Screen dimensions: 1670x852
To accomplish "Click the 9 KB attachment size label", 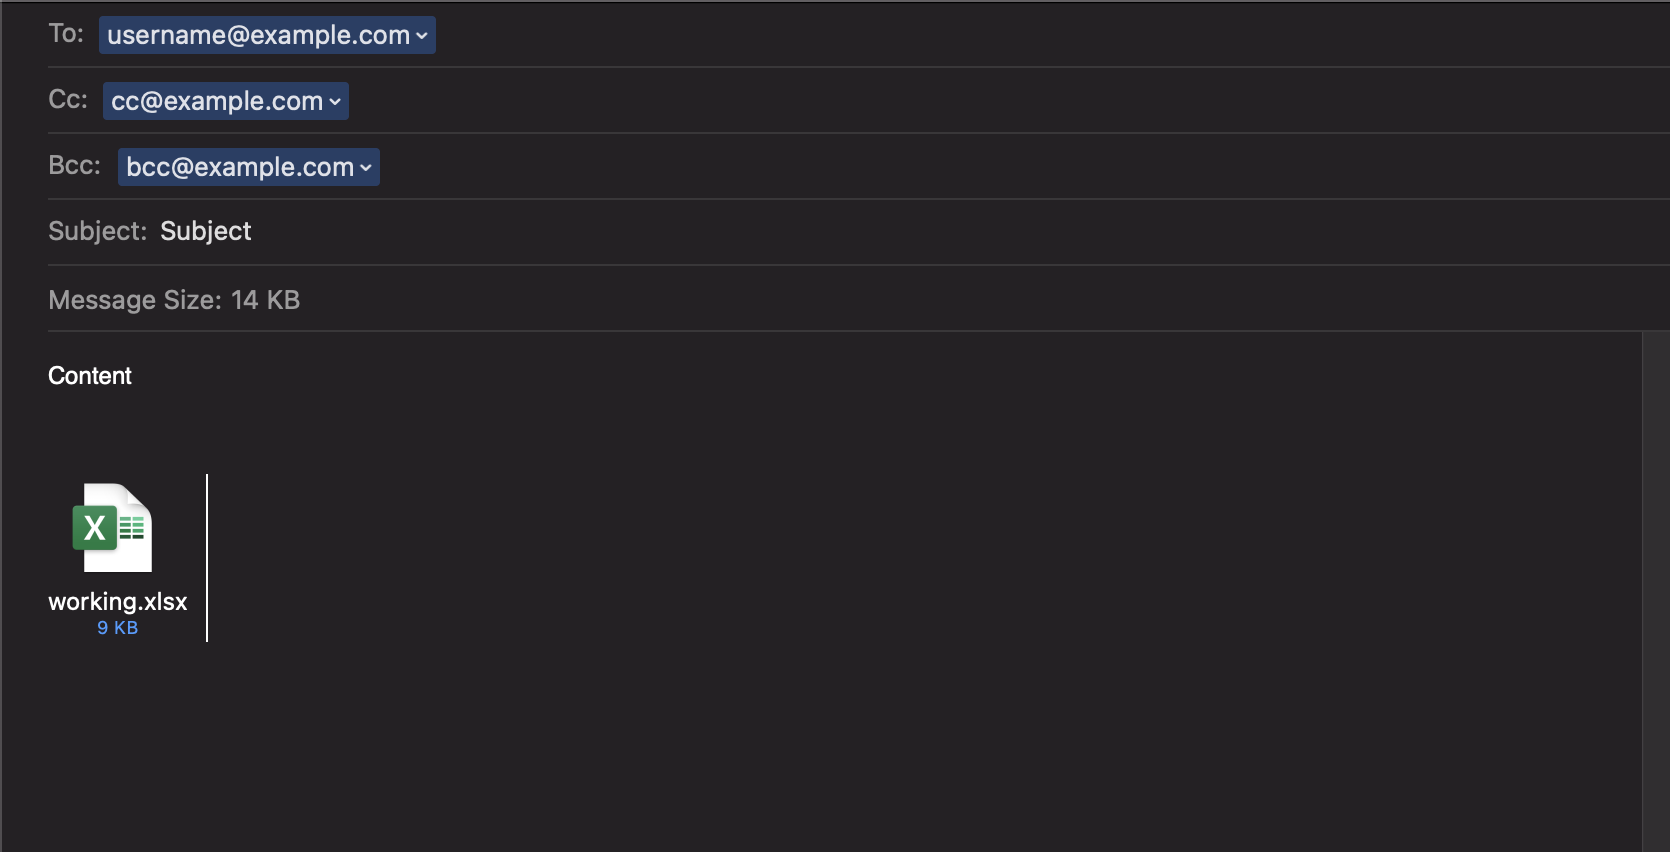I will click(118, 628).
